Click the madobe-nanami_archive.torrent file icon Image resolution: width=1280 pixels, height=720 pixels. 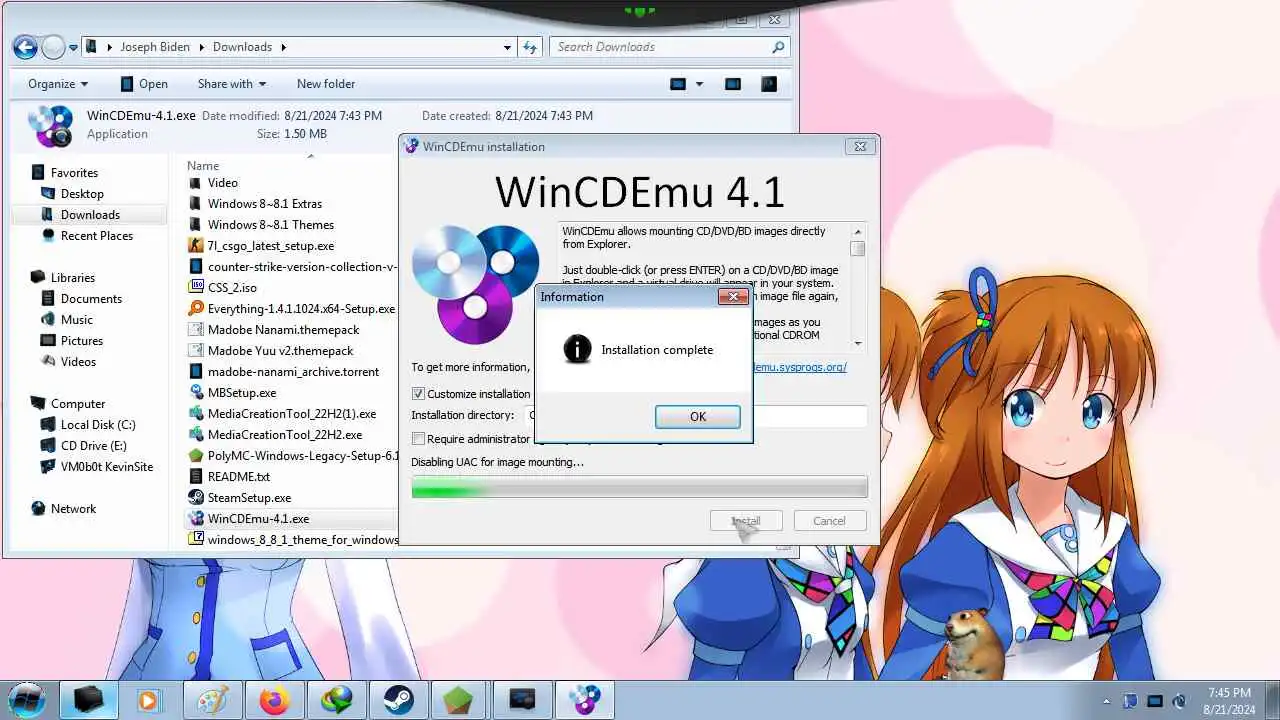[x=196, y=371]
